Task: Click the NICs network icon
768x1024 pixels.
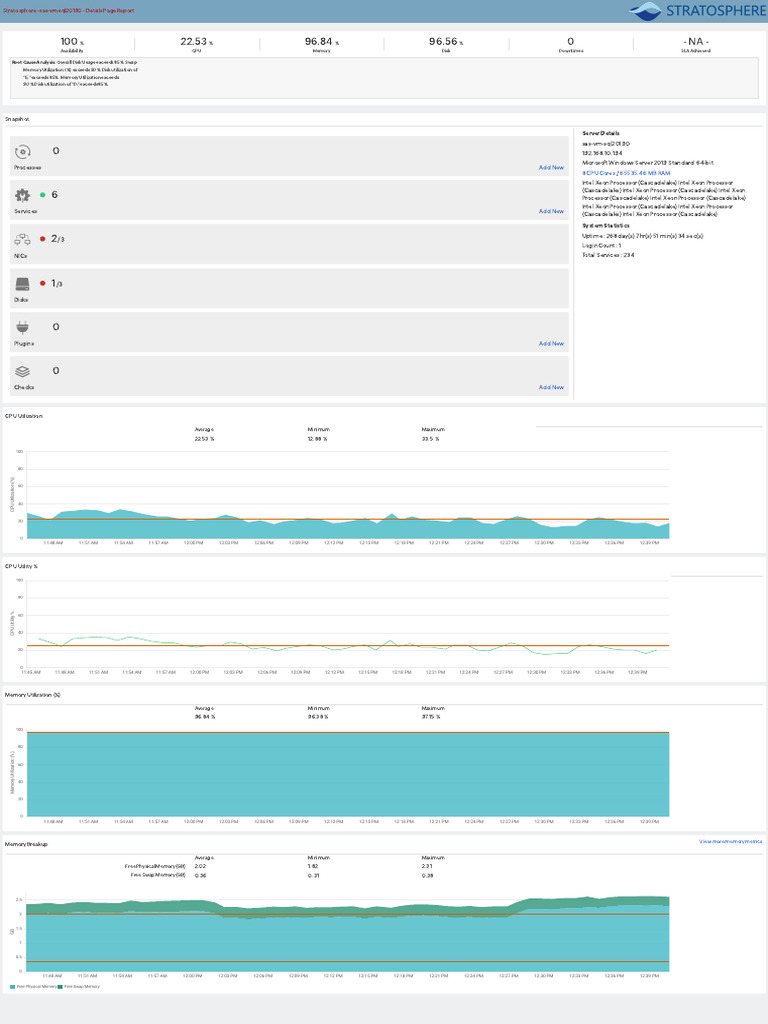Action: [x=23, y=240]
